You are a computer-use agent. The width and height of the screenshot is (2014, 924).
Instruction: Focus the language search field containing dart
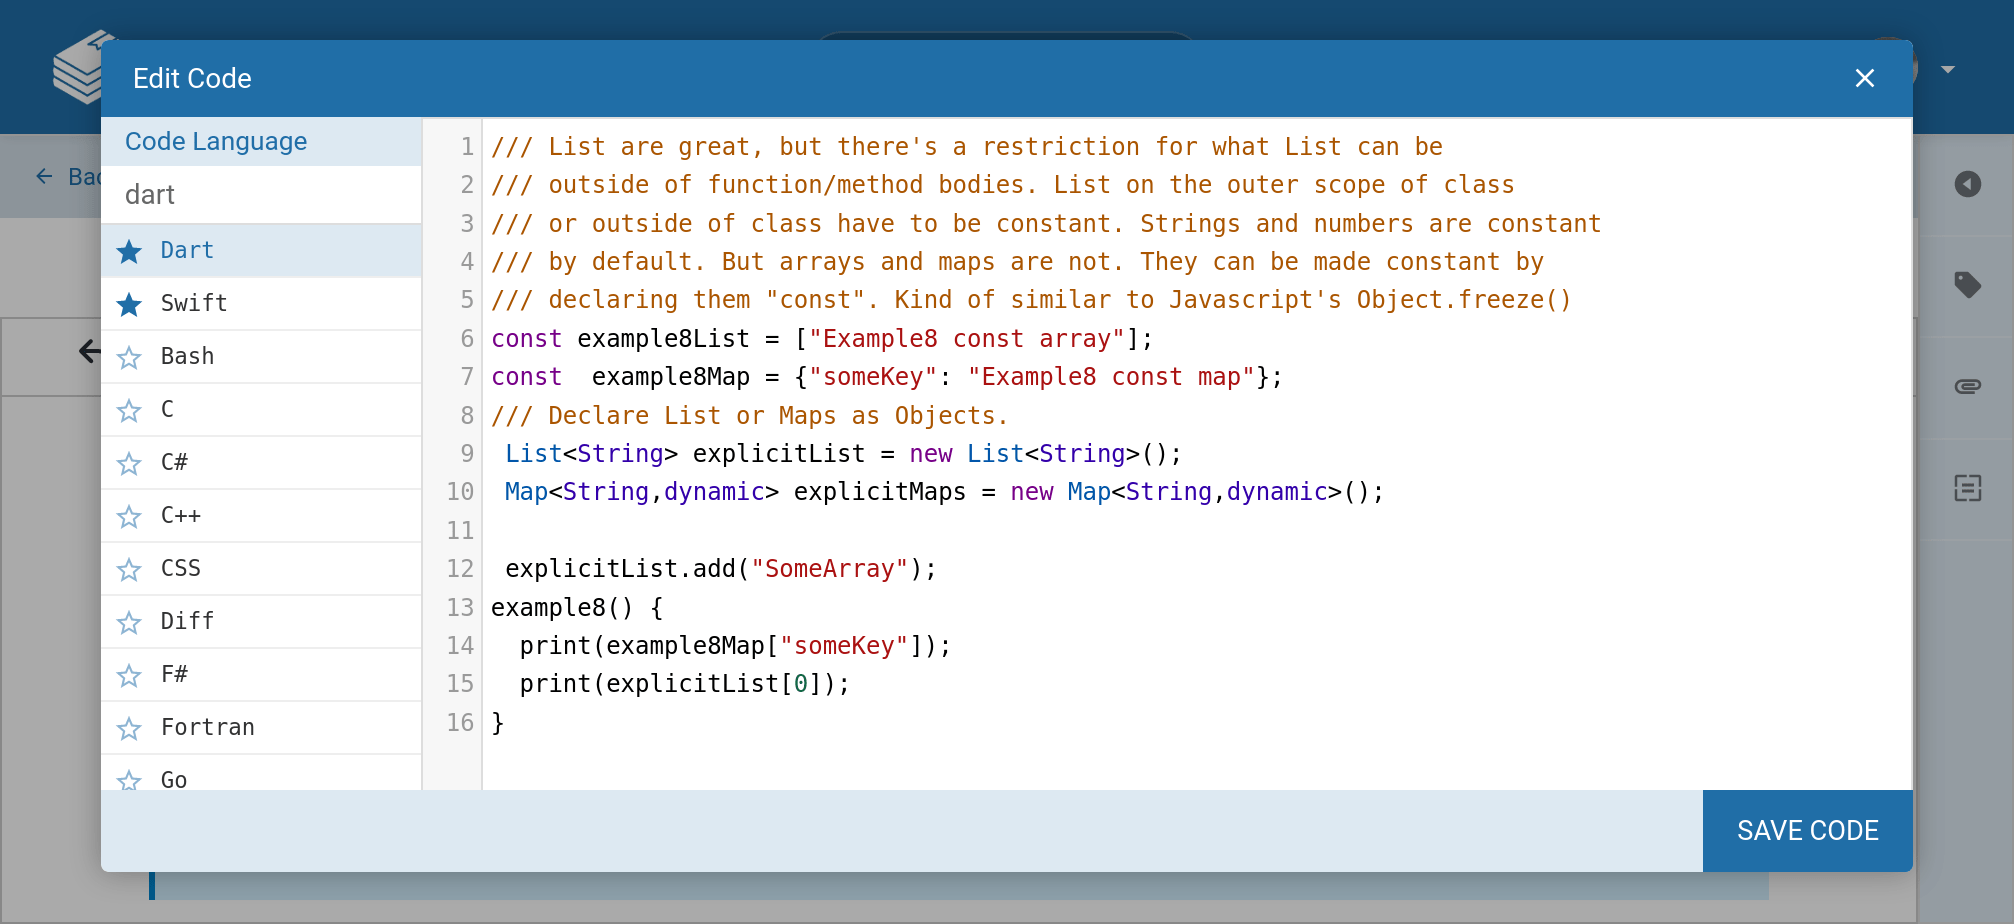tap(261, 195)
